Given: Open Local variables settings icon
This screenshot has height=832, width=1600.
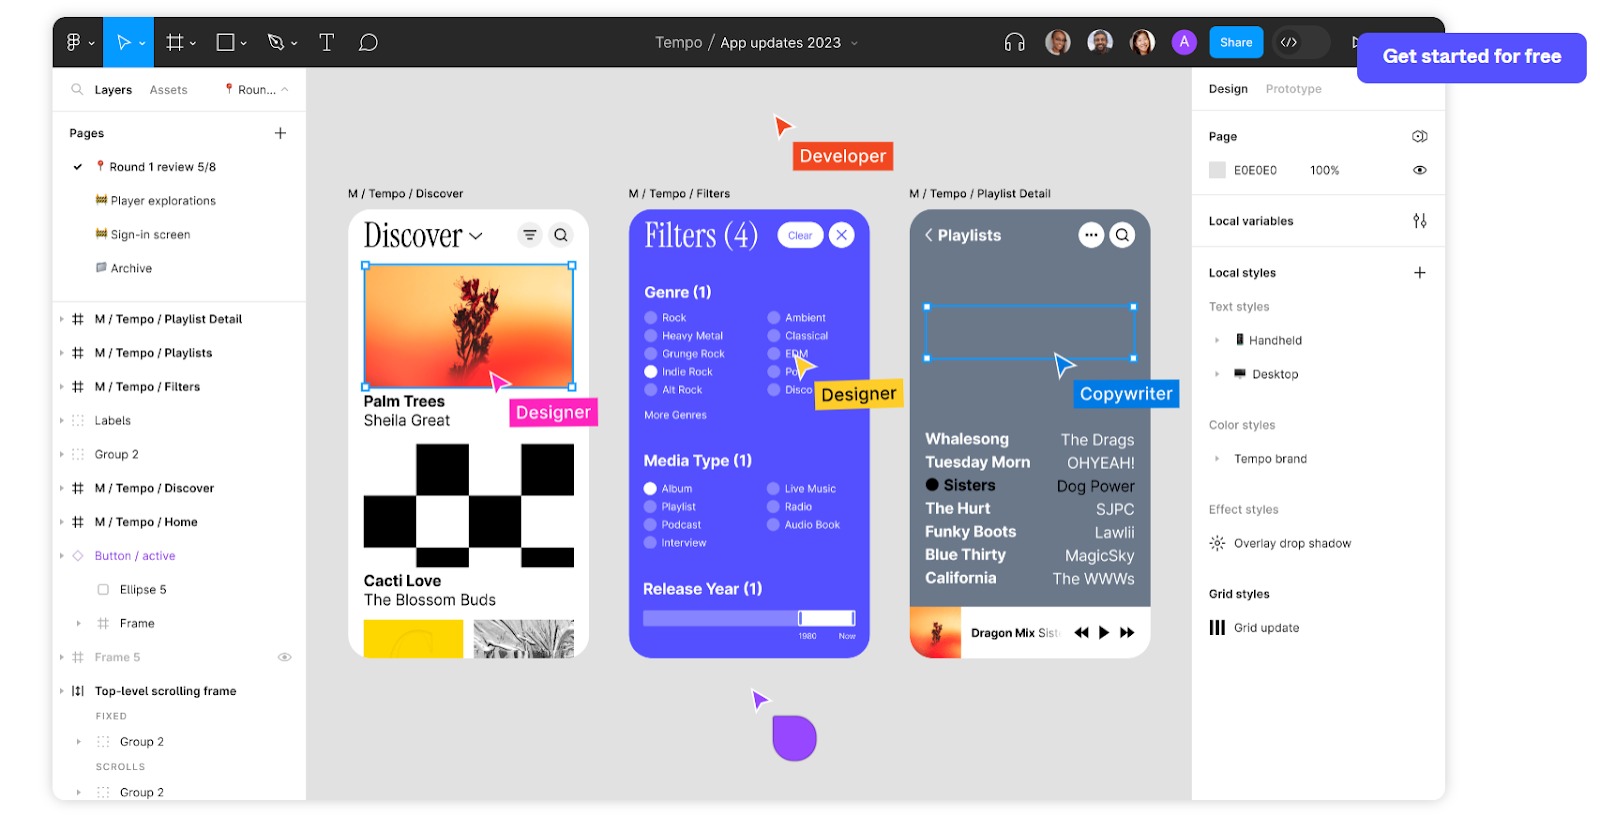Looking at the screenshot, I should pos(1419,221).
